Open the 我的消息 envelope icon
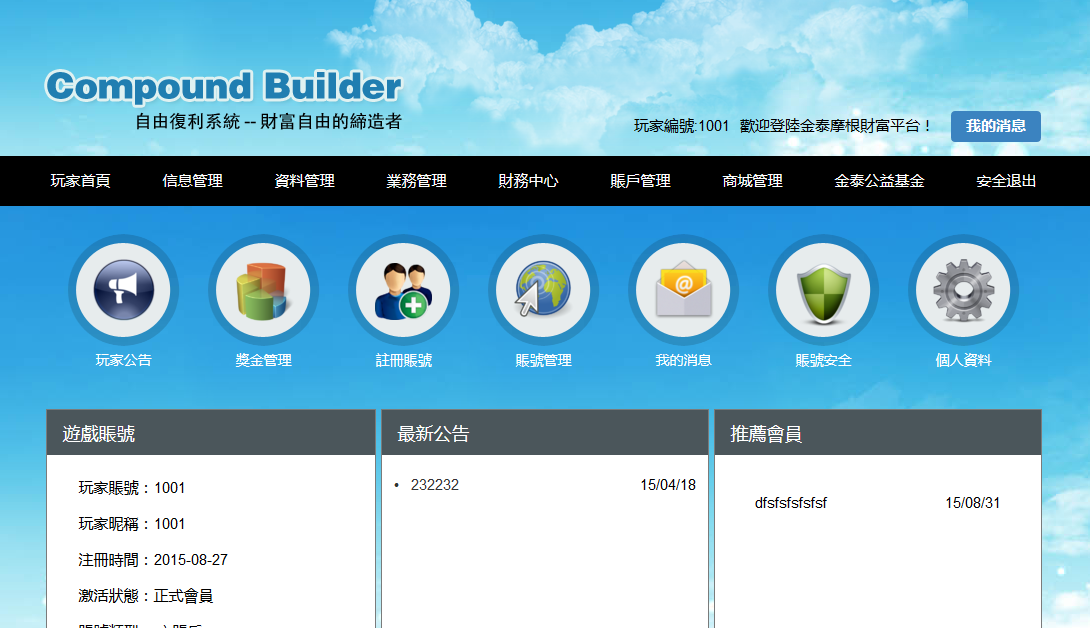The width and height of the screenshot is (1090, 628). 683,290
